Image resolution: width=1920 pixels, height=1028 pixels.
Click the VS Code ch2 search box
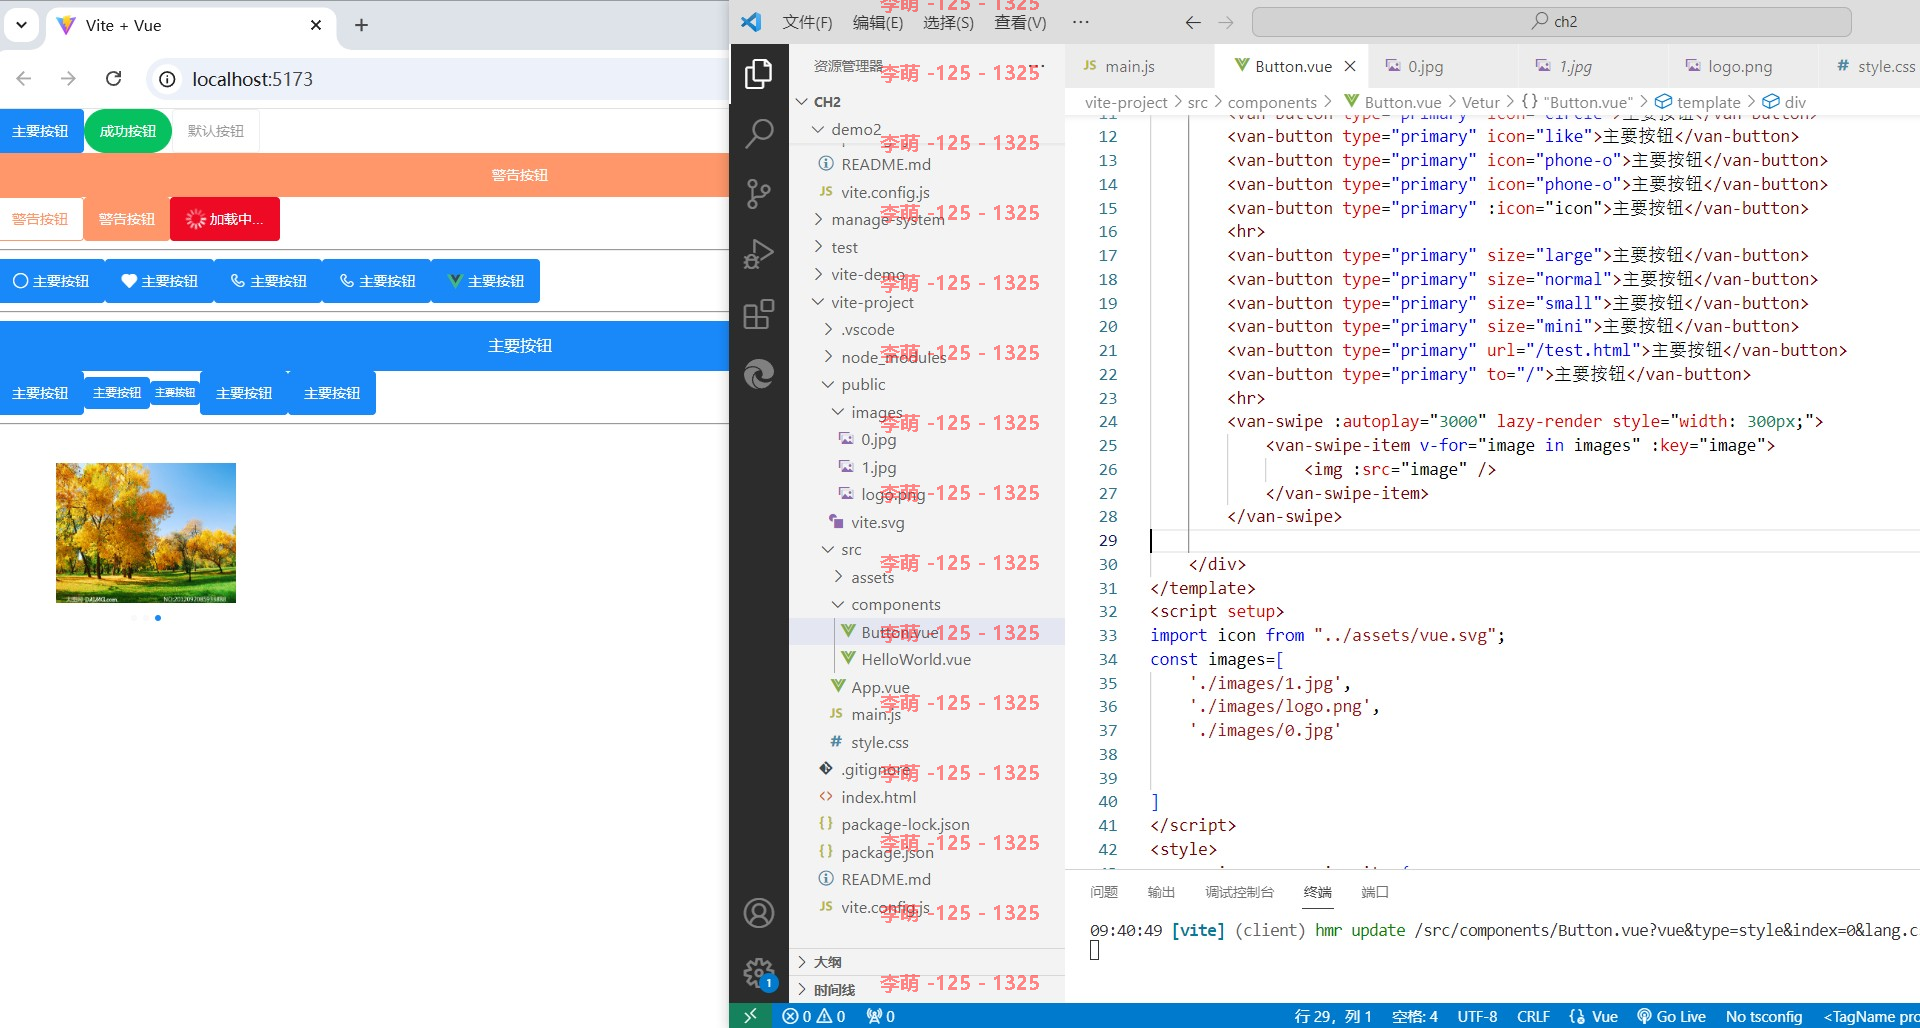click(1552, 22)
